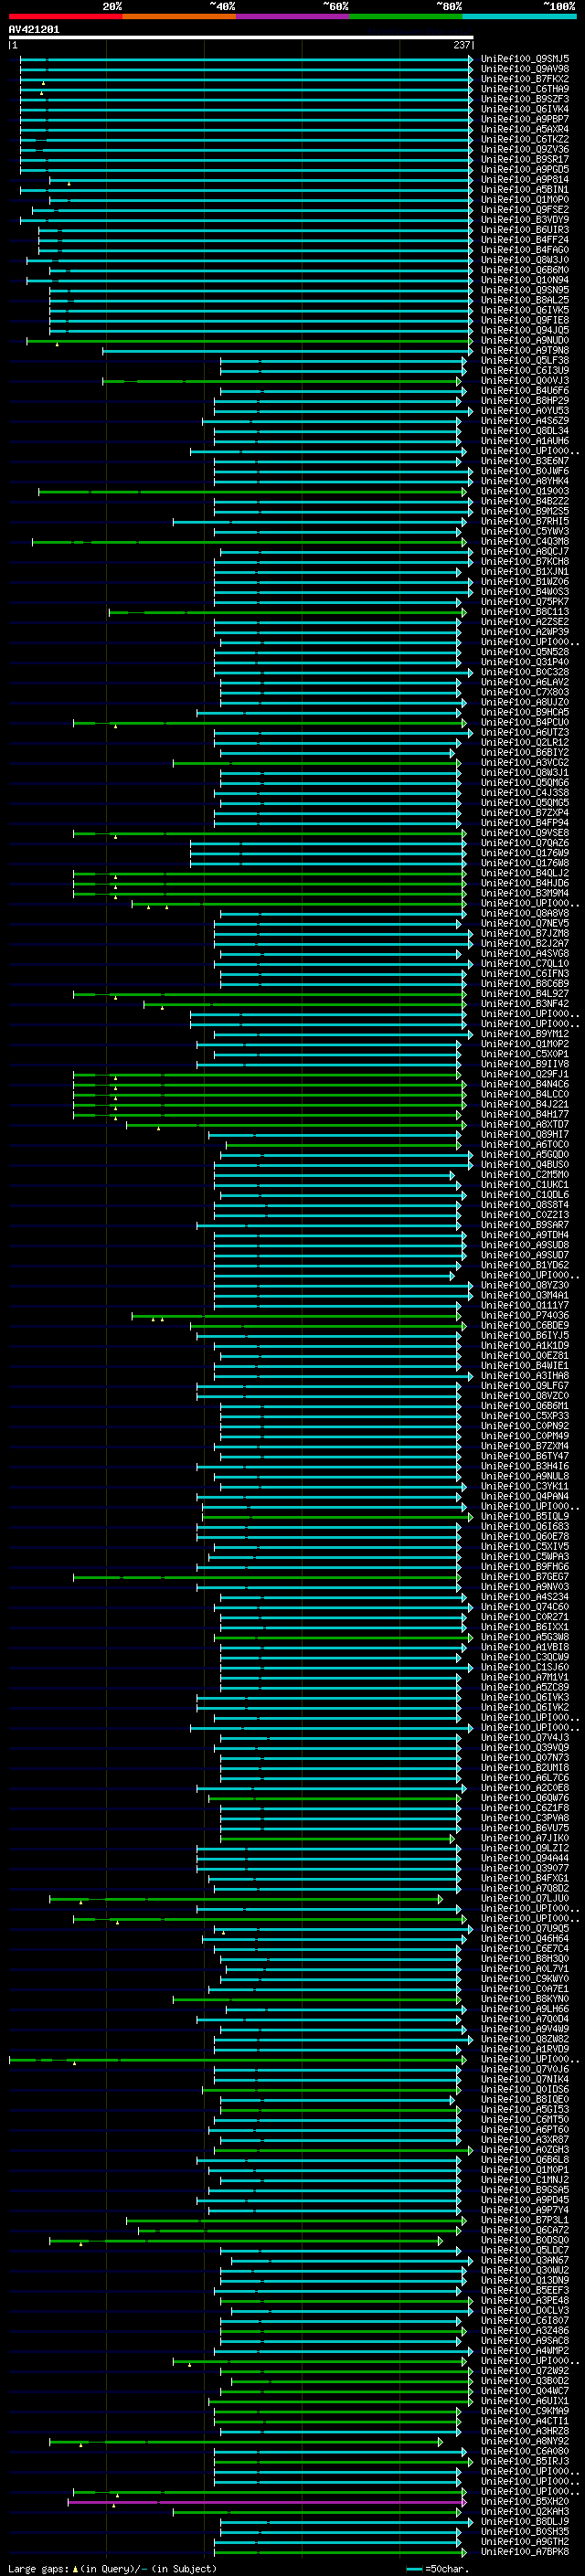585x2576 pixels.
Task: Open hit UniRef100_Q9AV98
Action: click(x=525, y=69)
